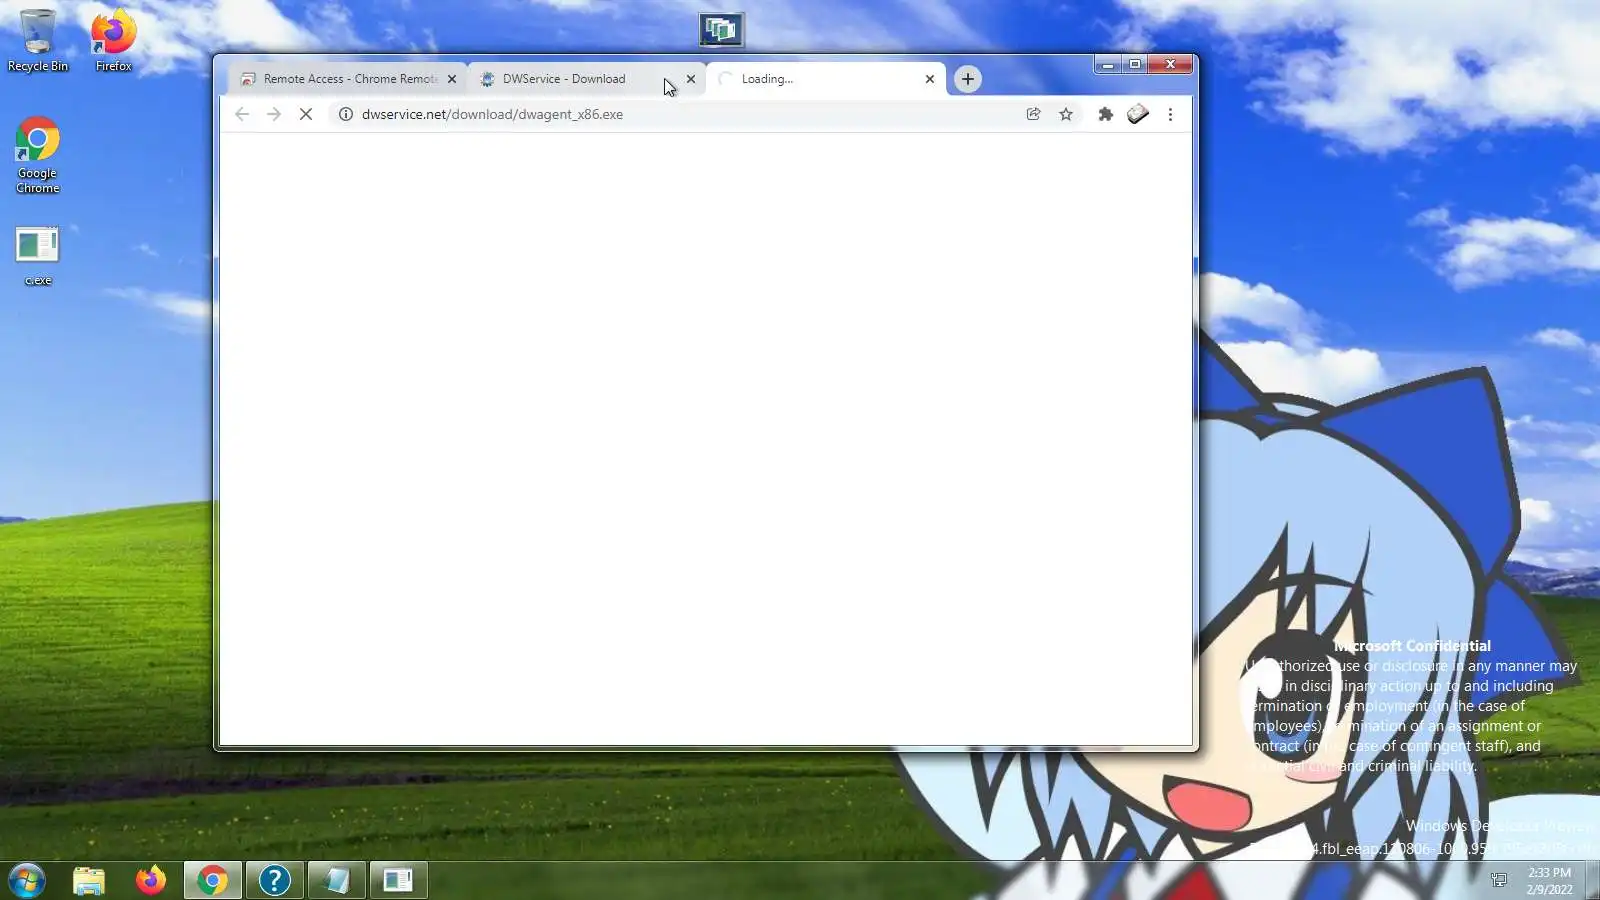Go back to the previous page
This screenshot has width=1600, height=900.
pos(242,114)
